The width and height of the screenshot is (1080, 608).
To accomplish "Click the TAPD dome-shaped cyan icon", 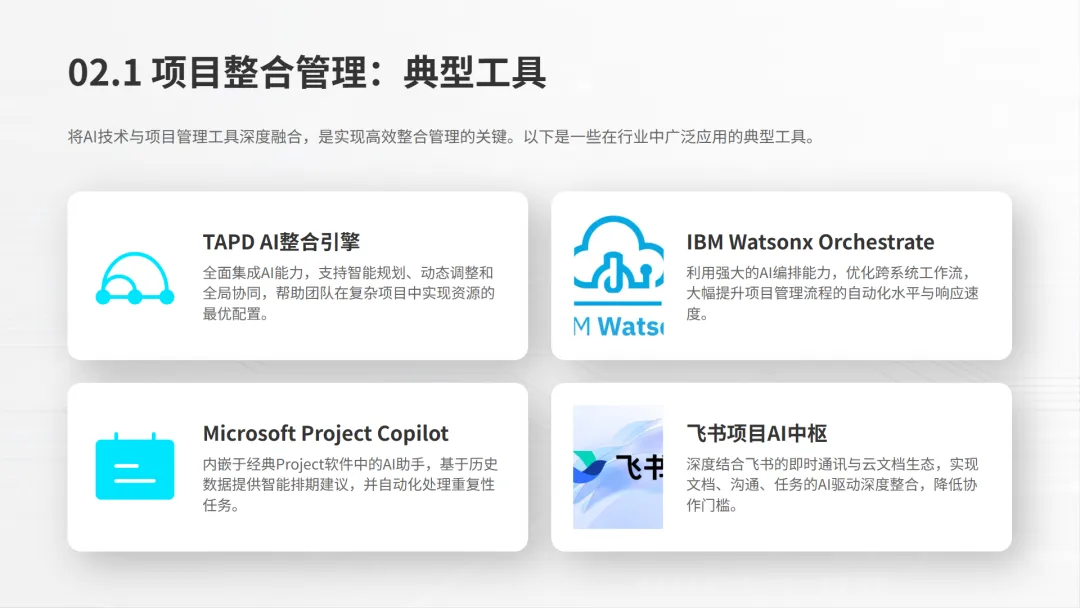I will coord(135,278).
